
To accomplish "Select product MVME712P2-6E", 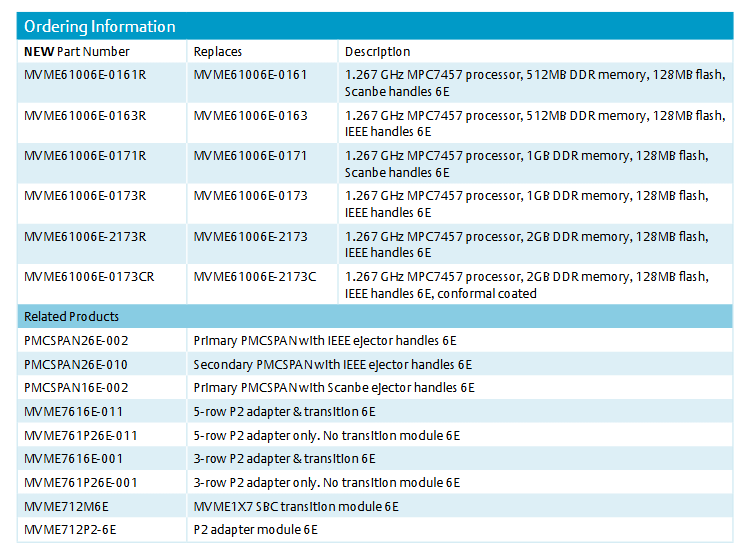I will 70,530.
